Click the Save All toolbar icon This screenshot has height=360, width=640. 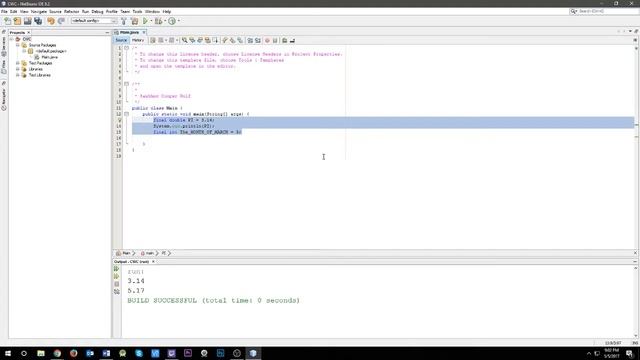[38, 21]
